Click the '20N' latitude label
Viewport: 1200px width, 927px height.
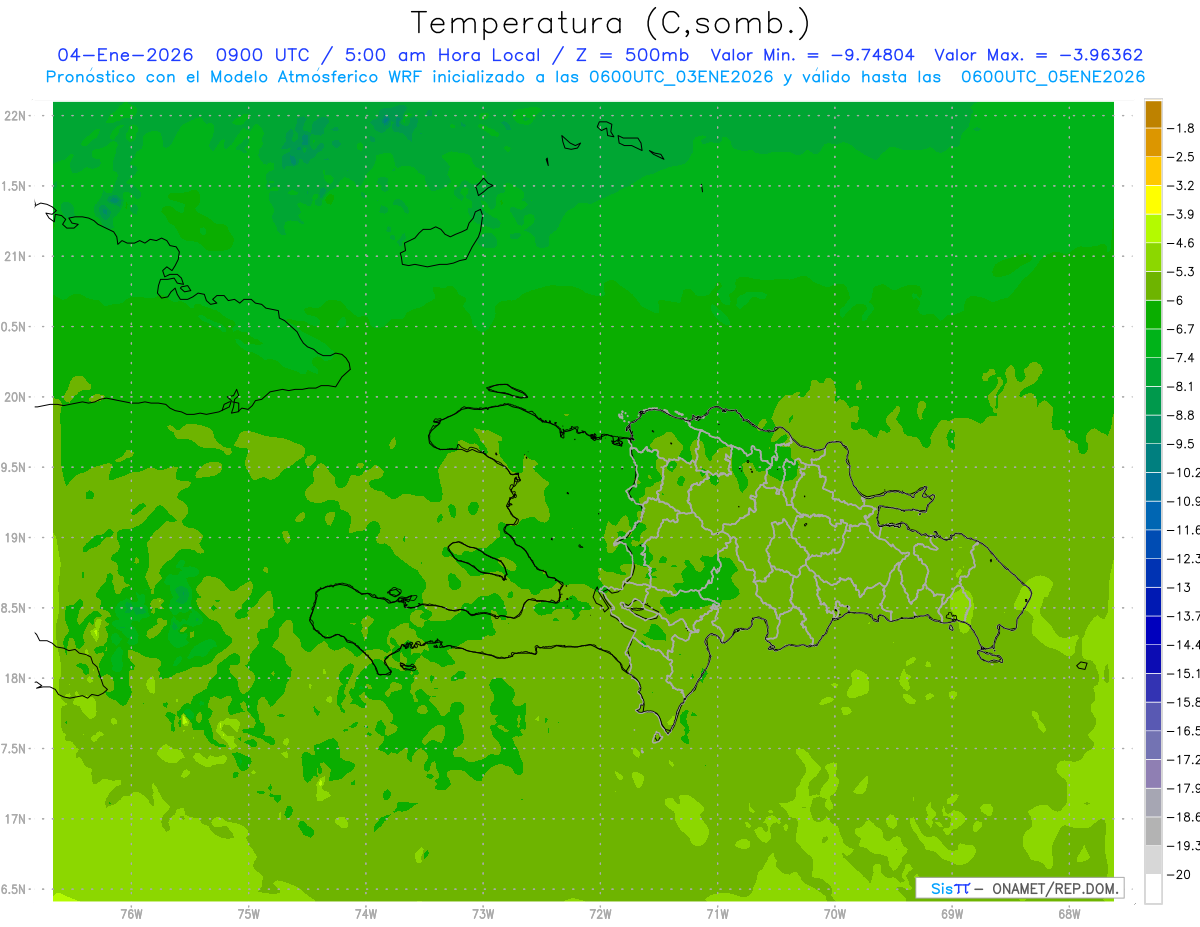tap(15, 397)
